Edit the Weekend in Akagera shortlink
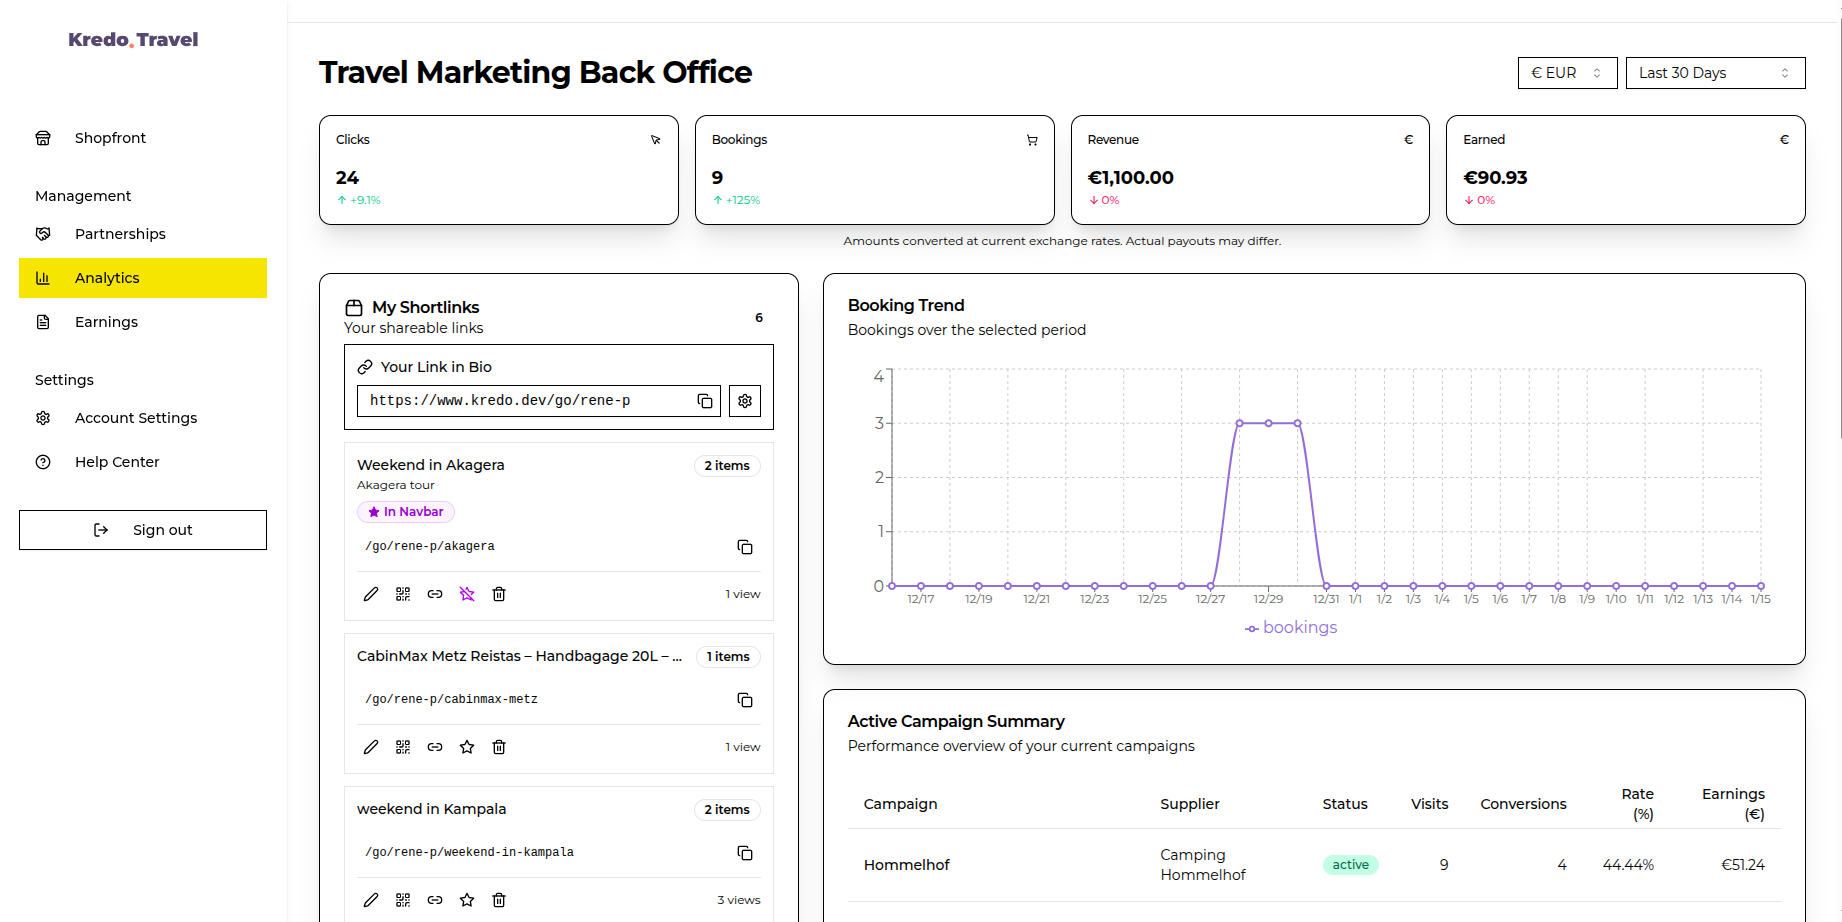Viewport: 1842px width, 922px height. point(371,594)
